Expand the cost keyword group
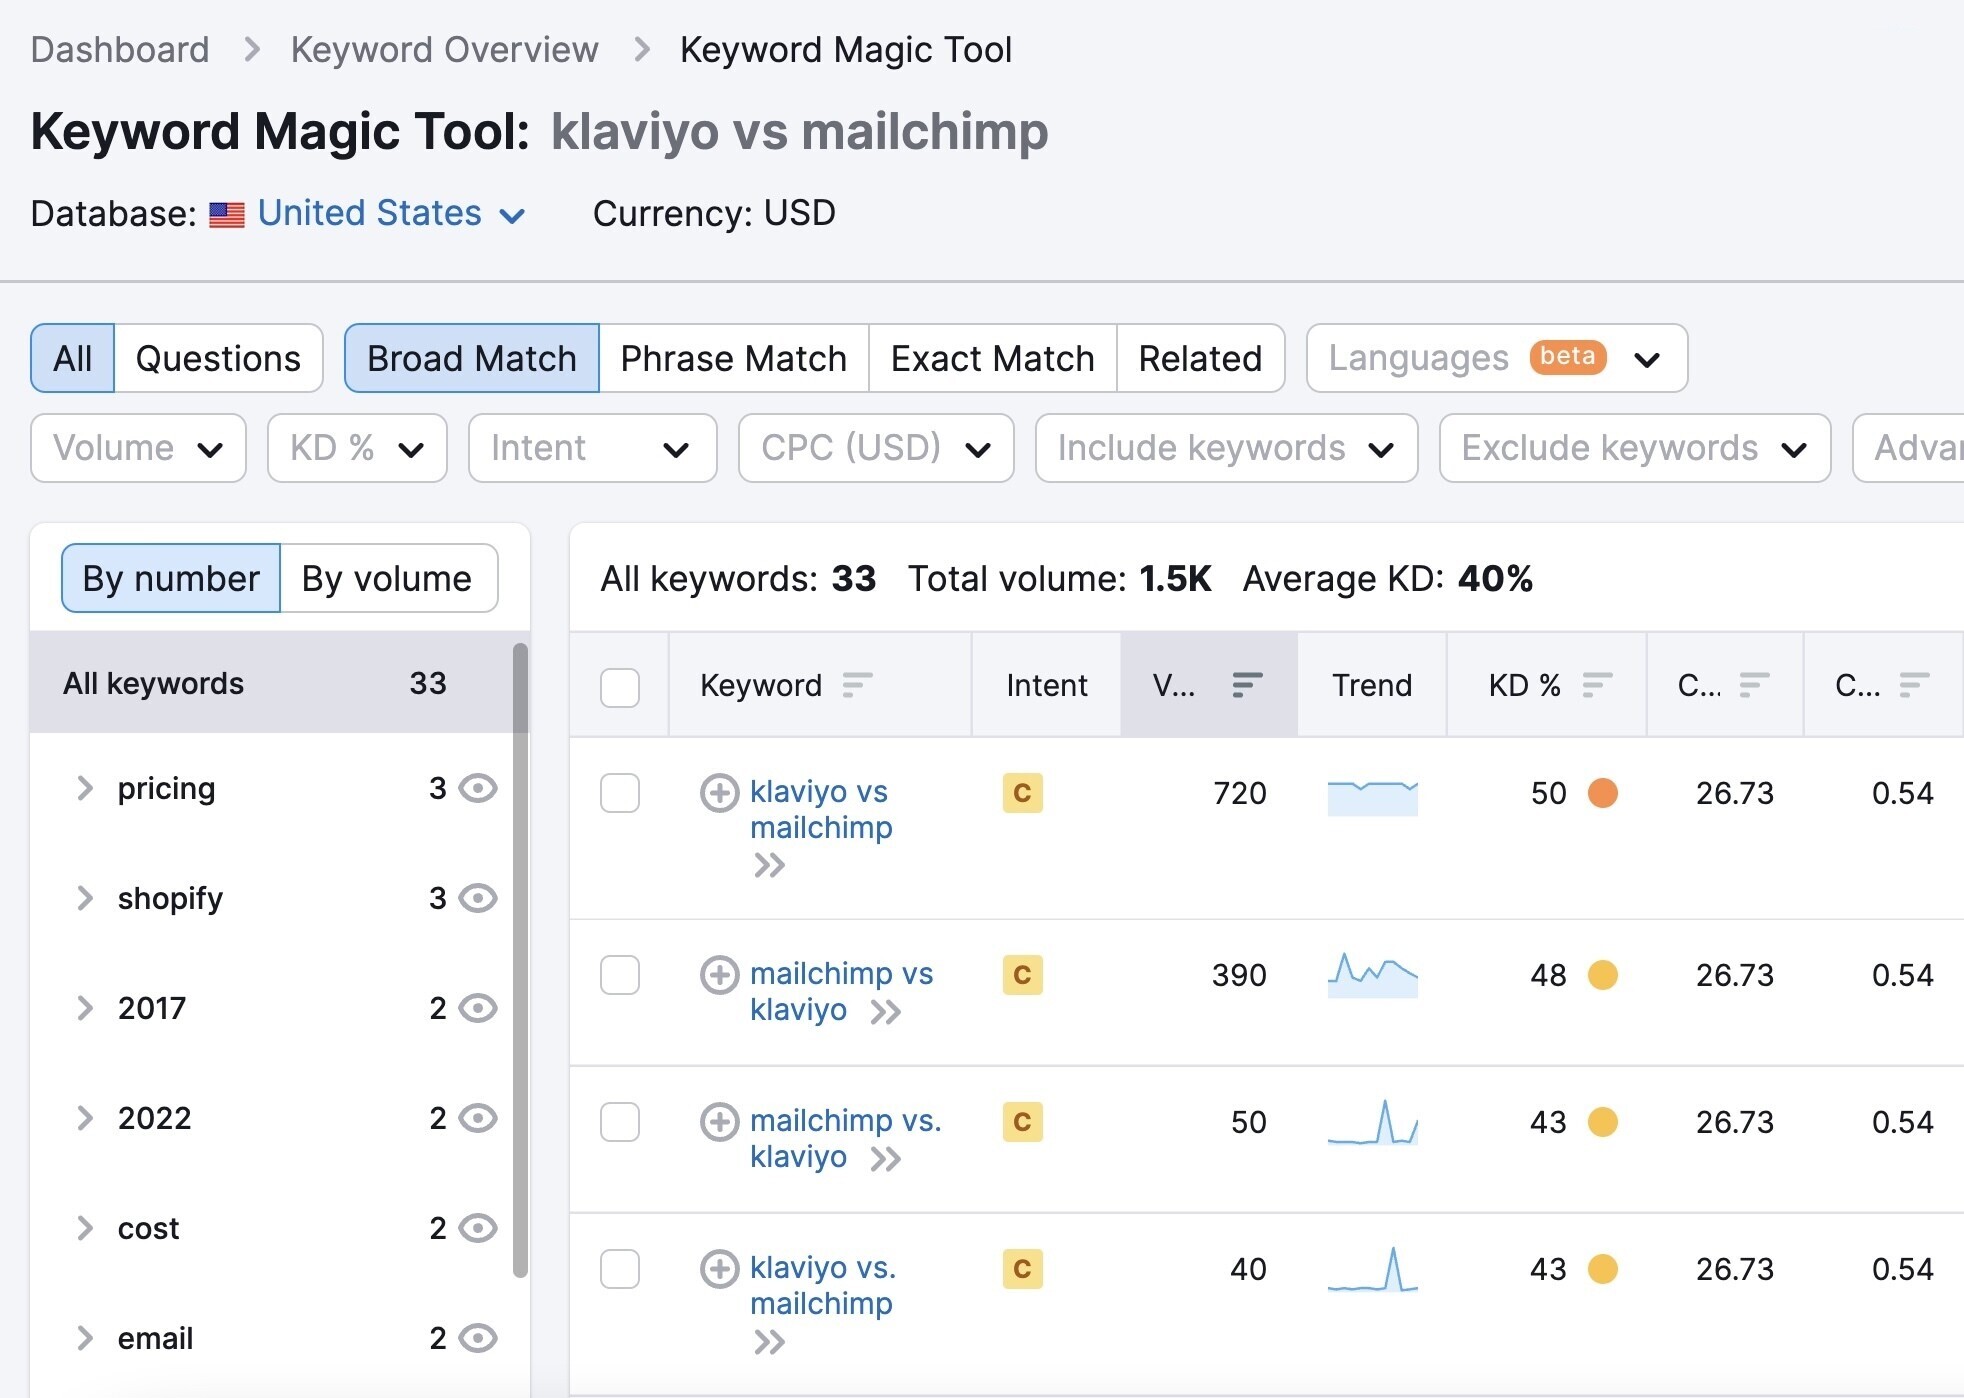 coord(85,1228)
